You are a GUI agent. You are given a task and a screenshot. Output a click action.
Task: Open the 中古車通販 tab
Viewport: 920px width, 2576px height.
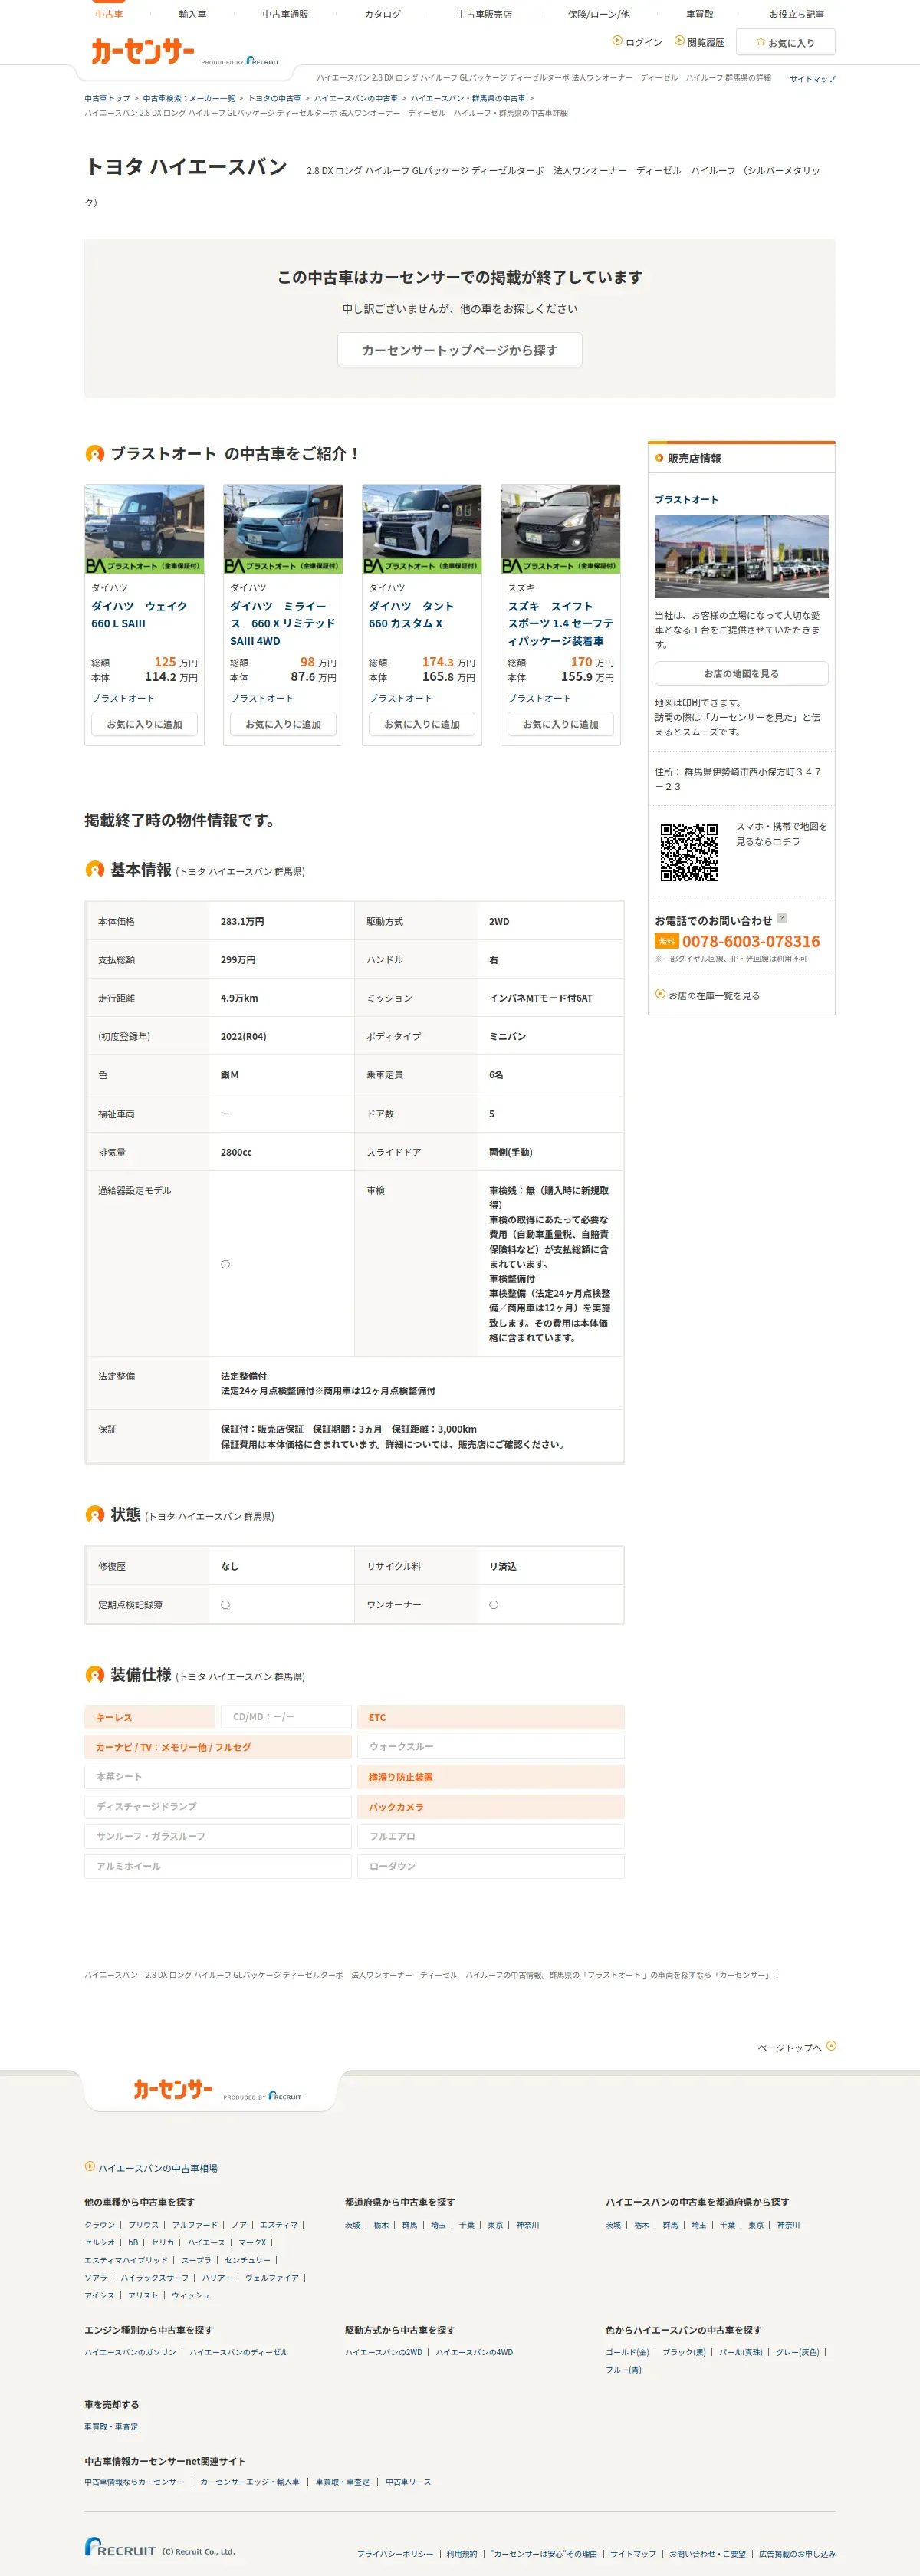coord(285,14)
